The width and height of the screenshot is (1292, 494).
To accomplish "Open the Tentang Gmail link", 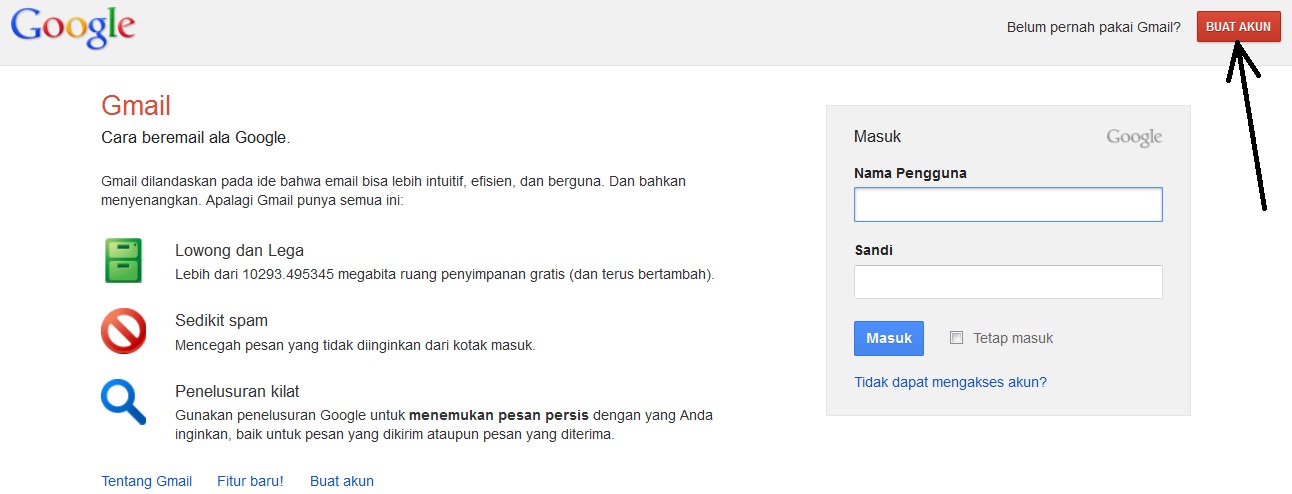I will pyautogui.click(x=147, y=481).
